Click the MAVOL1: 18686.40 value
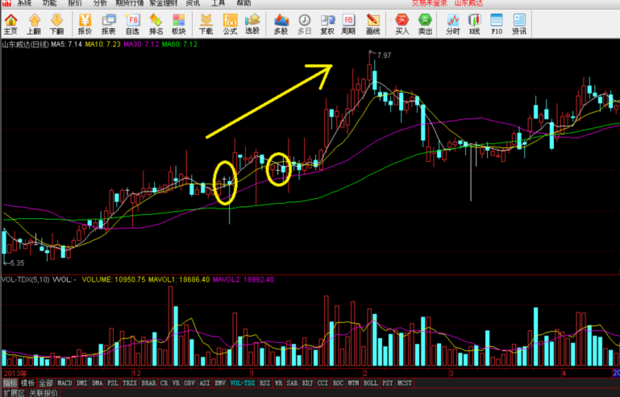620x397 pixels. coord(179,280)
